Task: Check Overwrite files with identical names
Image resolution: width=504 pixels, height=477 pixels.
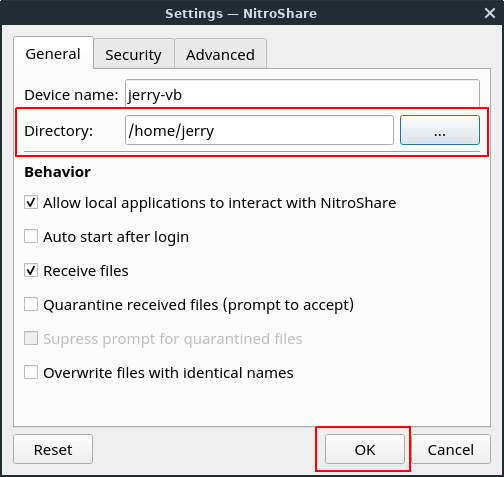Action: click(x=31, y=372)
